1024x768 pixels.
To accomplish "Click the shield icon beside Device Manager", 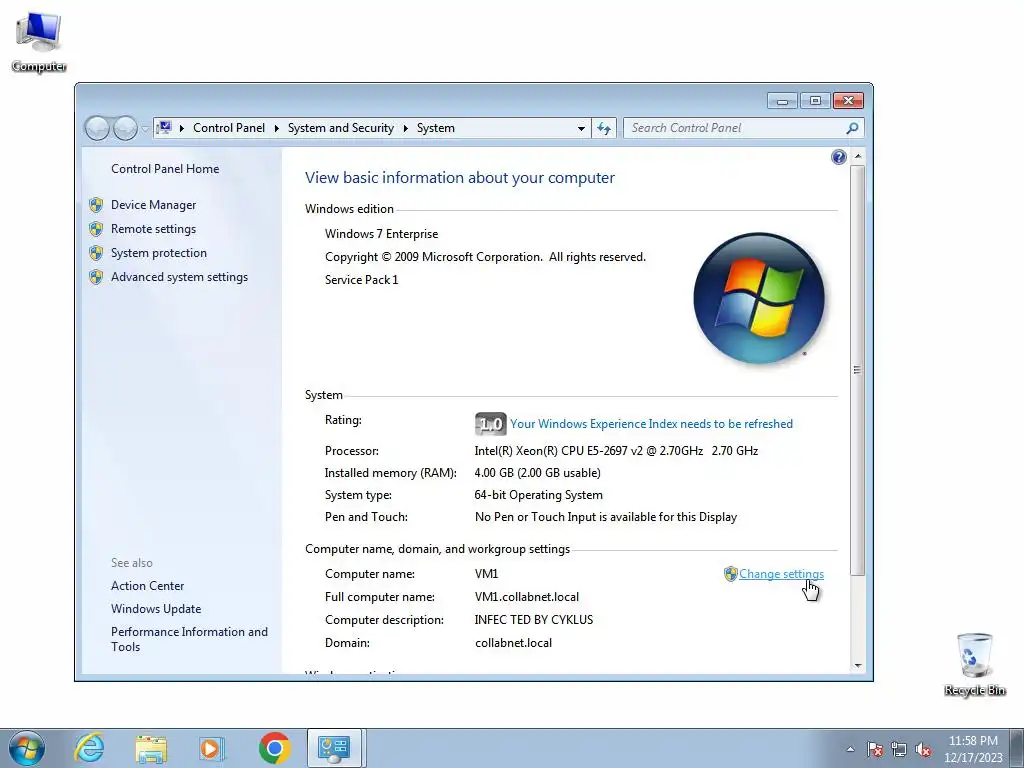I will [x=96, y=205].
